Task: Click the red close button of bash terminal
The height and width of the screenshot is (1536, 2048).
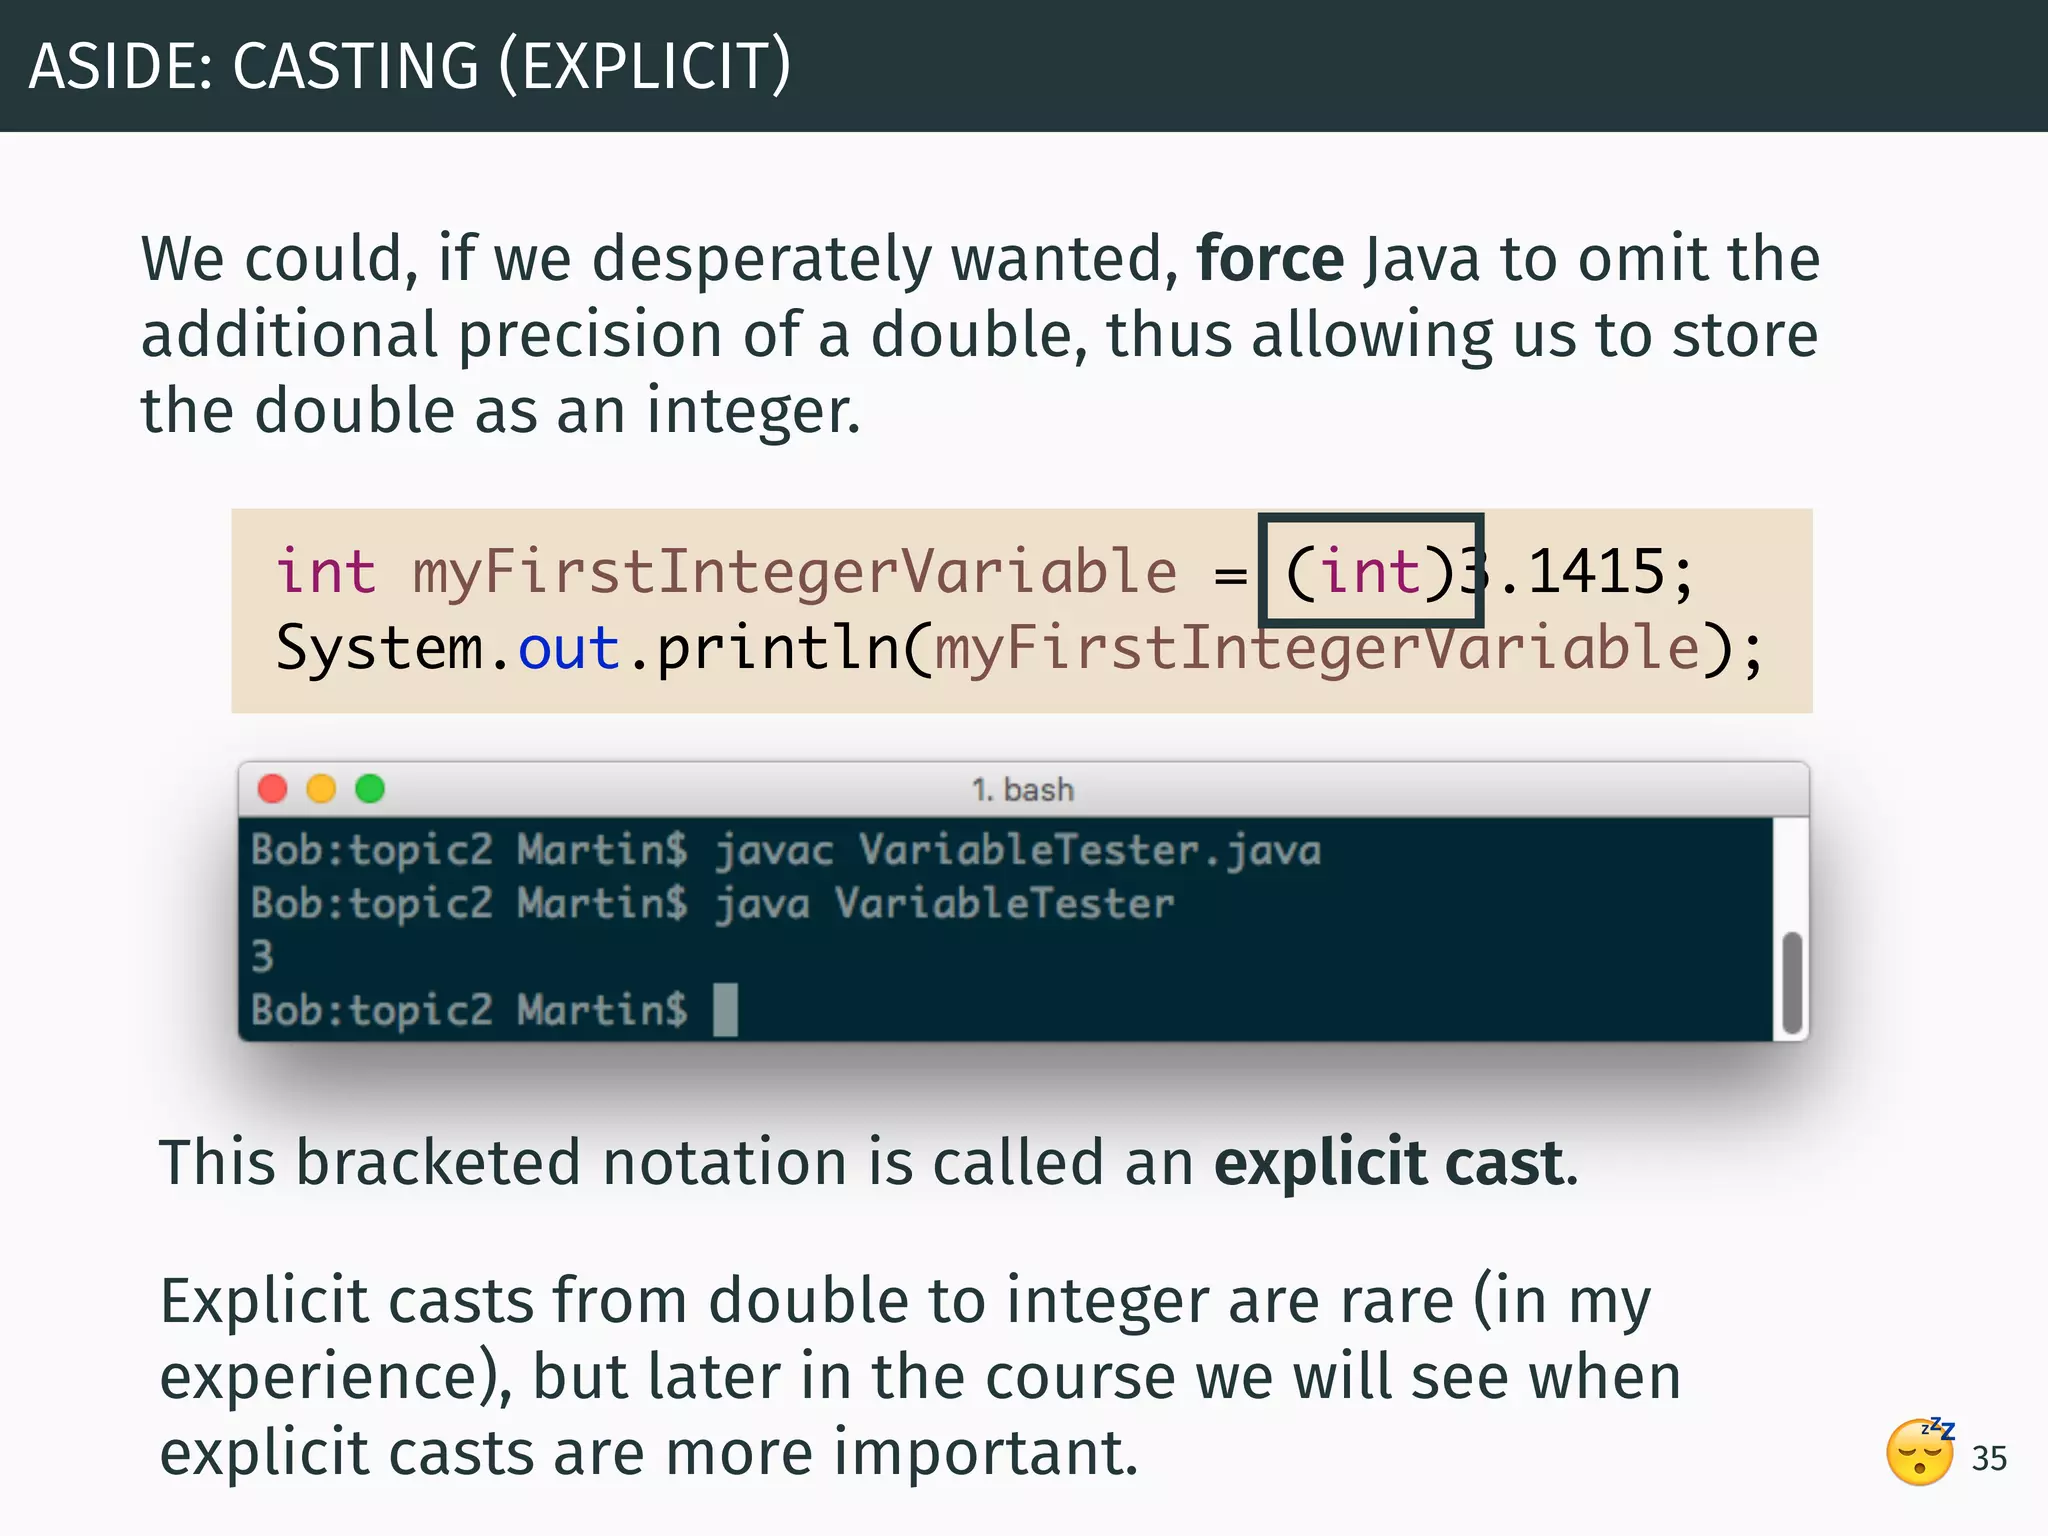Action: [272, 789]
